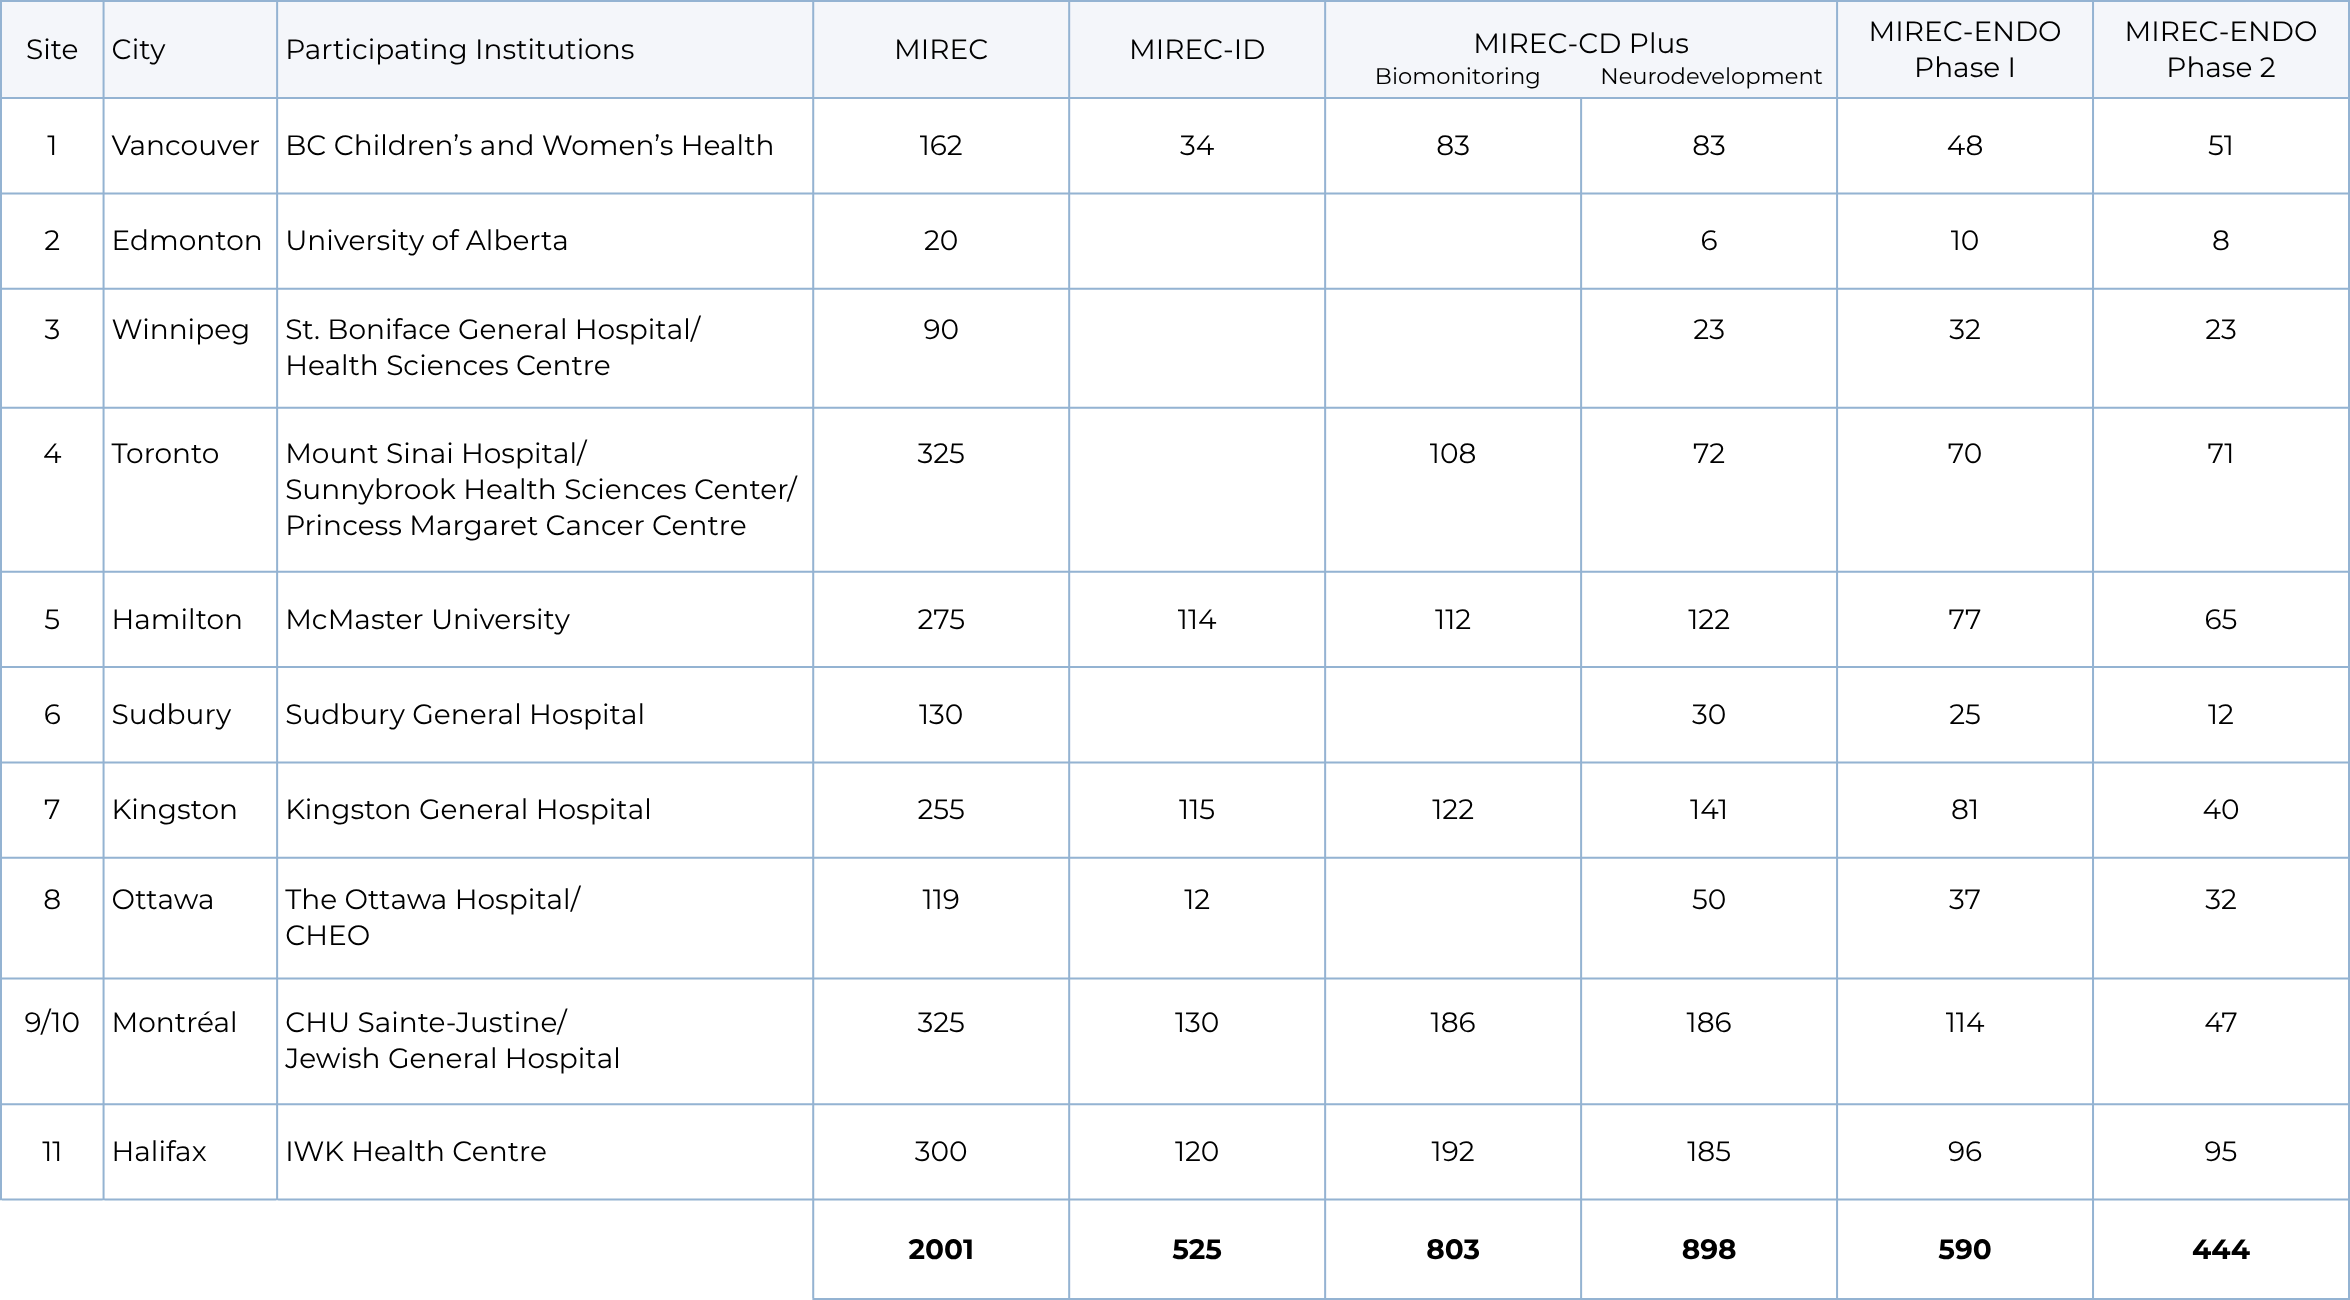
Task: Click Edmonton's Neurodevelopment value 6
Action: tap(1709, 241)
